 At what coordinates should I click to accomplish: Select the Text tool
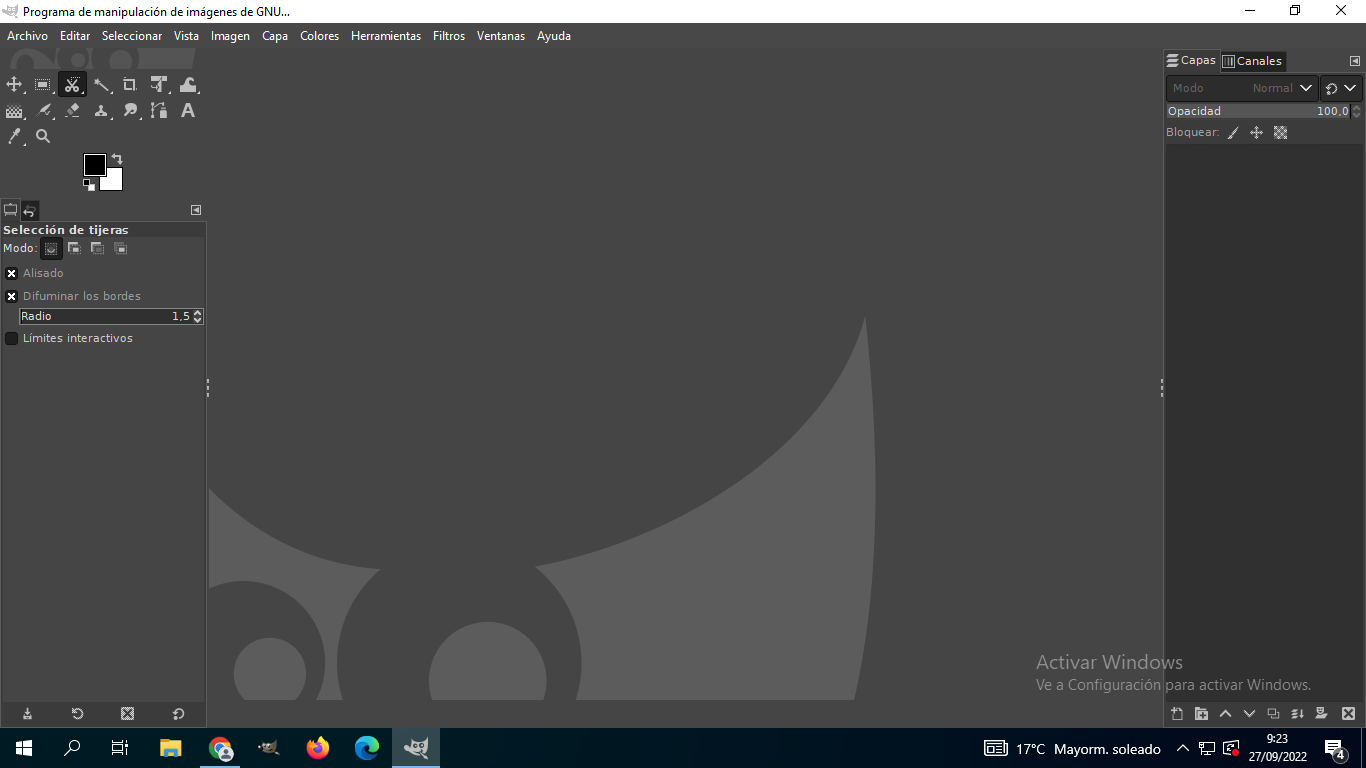(x=188, y=111)
